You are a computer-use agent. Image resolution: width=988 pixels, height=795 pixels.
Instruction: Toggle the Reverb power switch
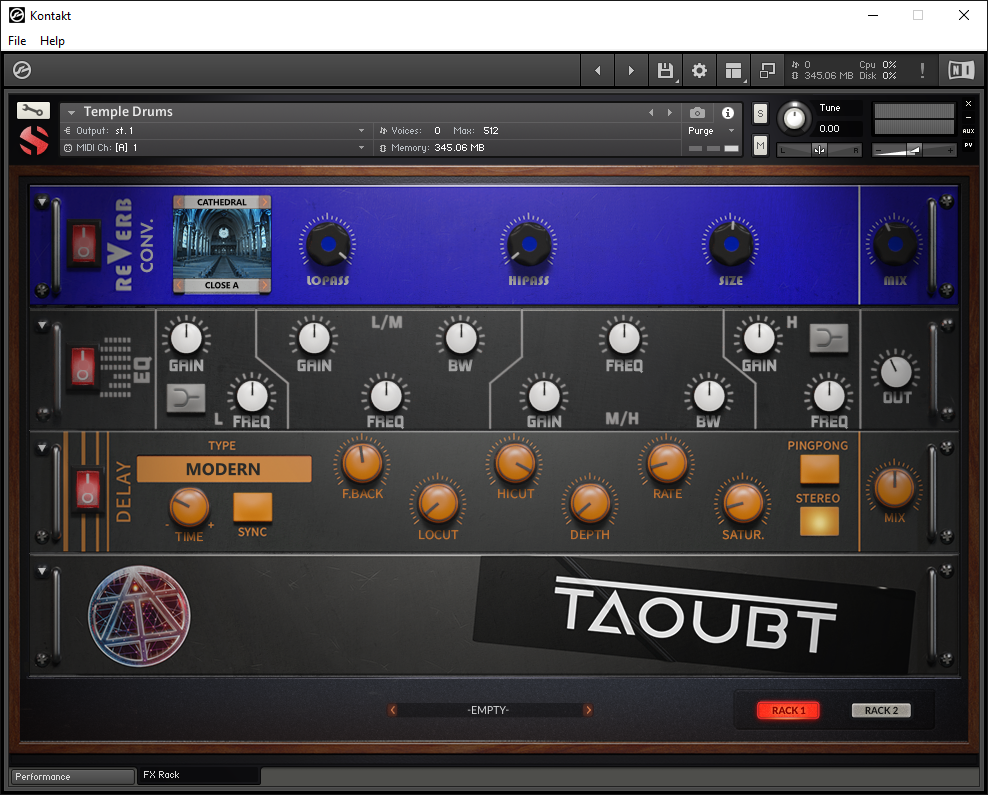tap(84, 244)
